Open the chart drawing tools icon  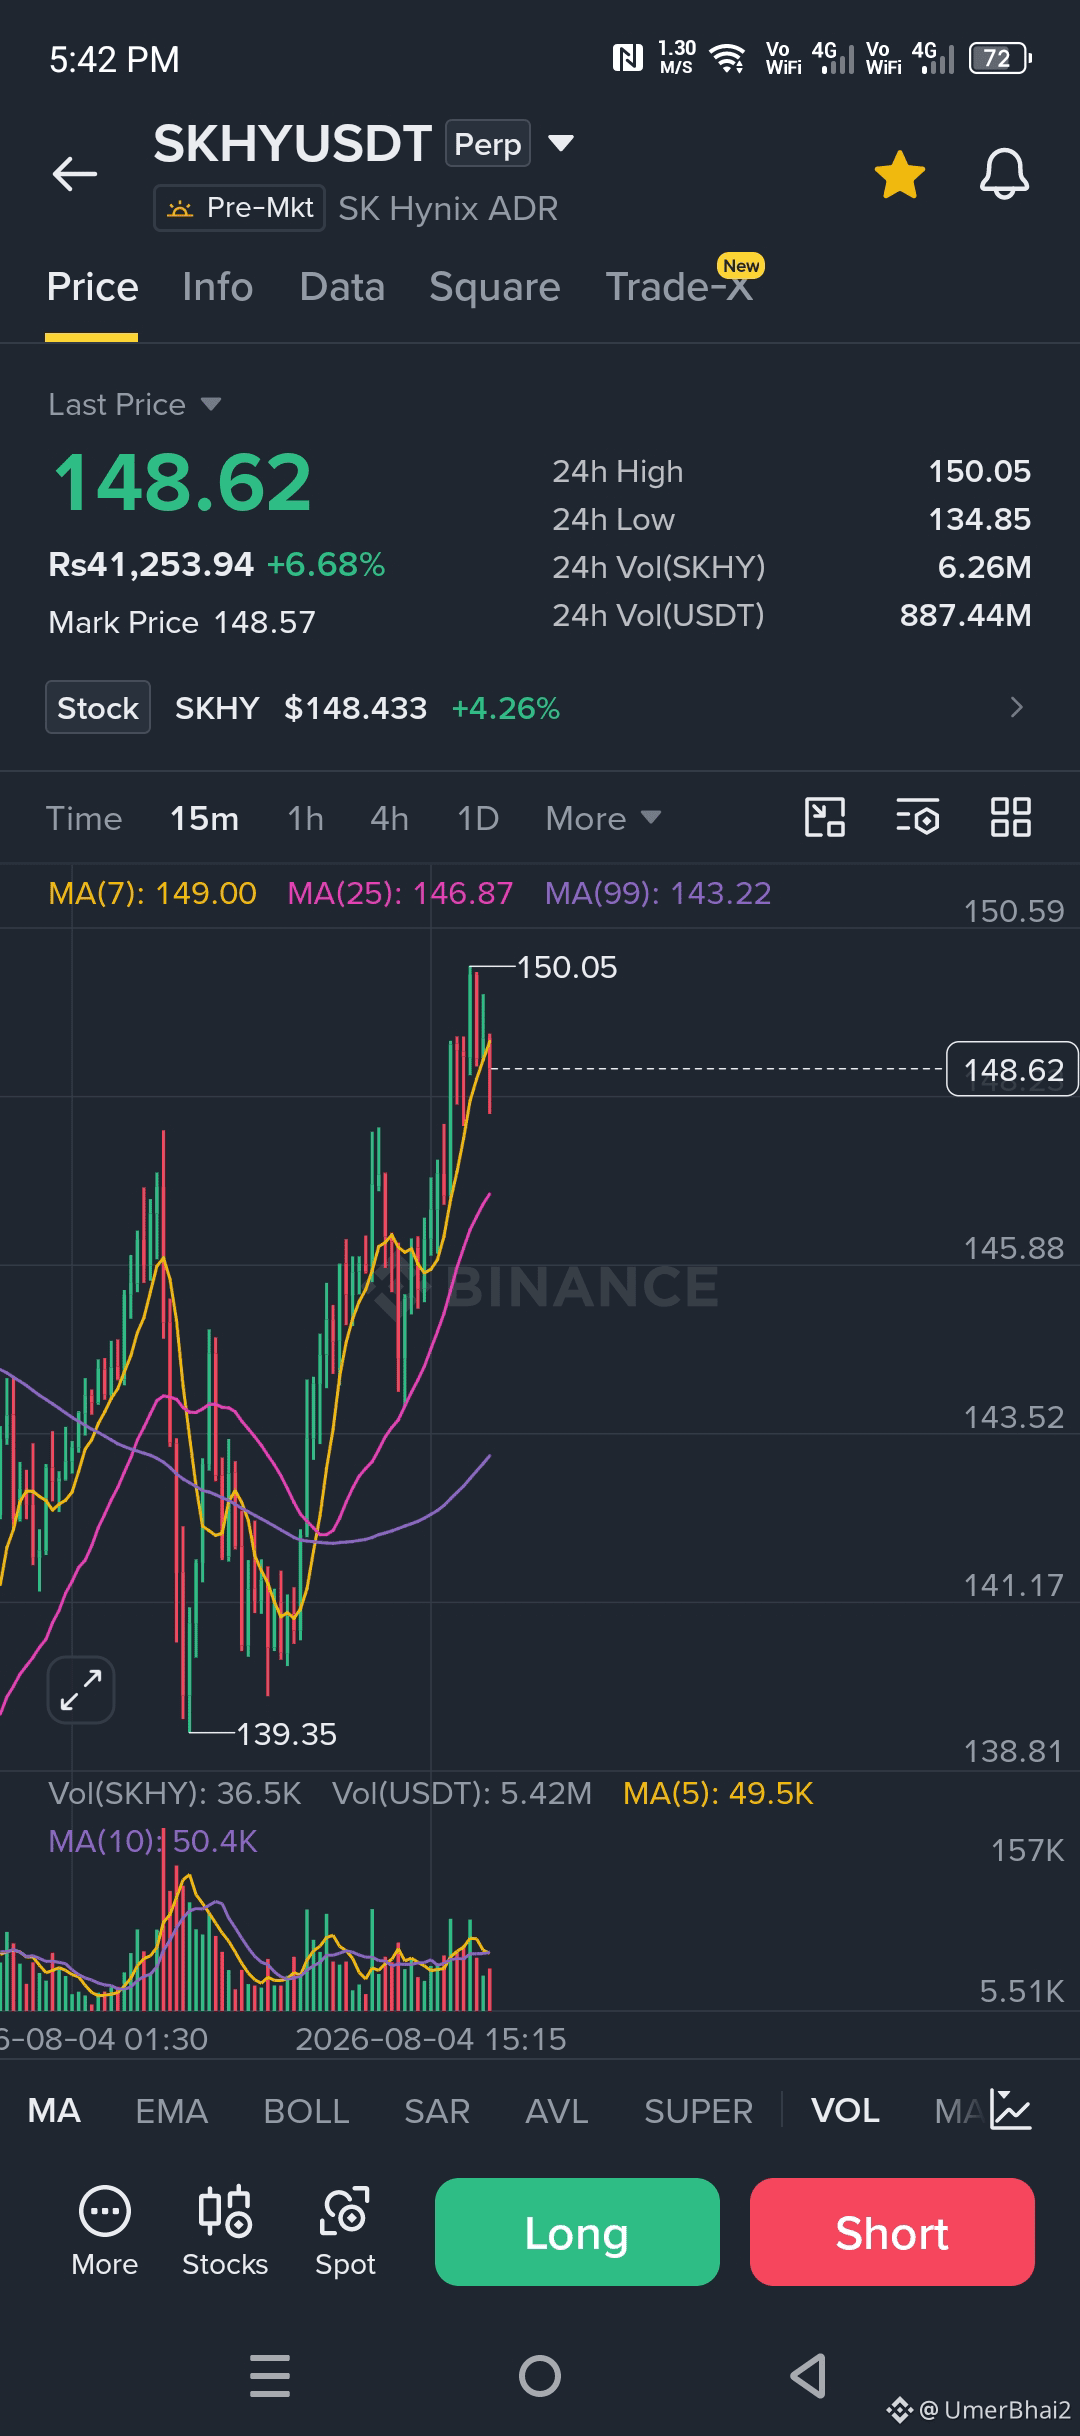[825, 817]
